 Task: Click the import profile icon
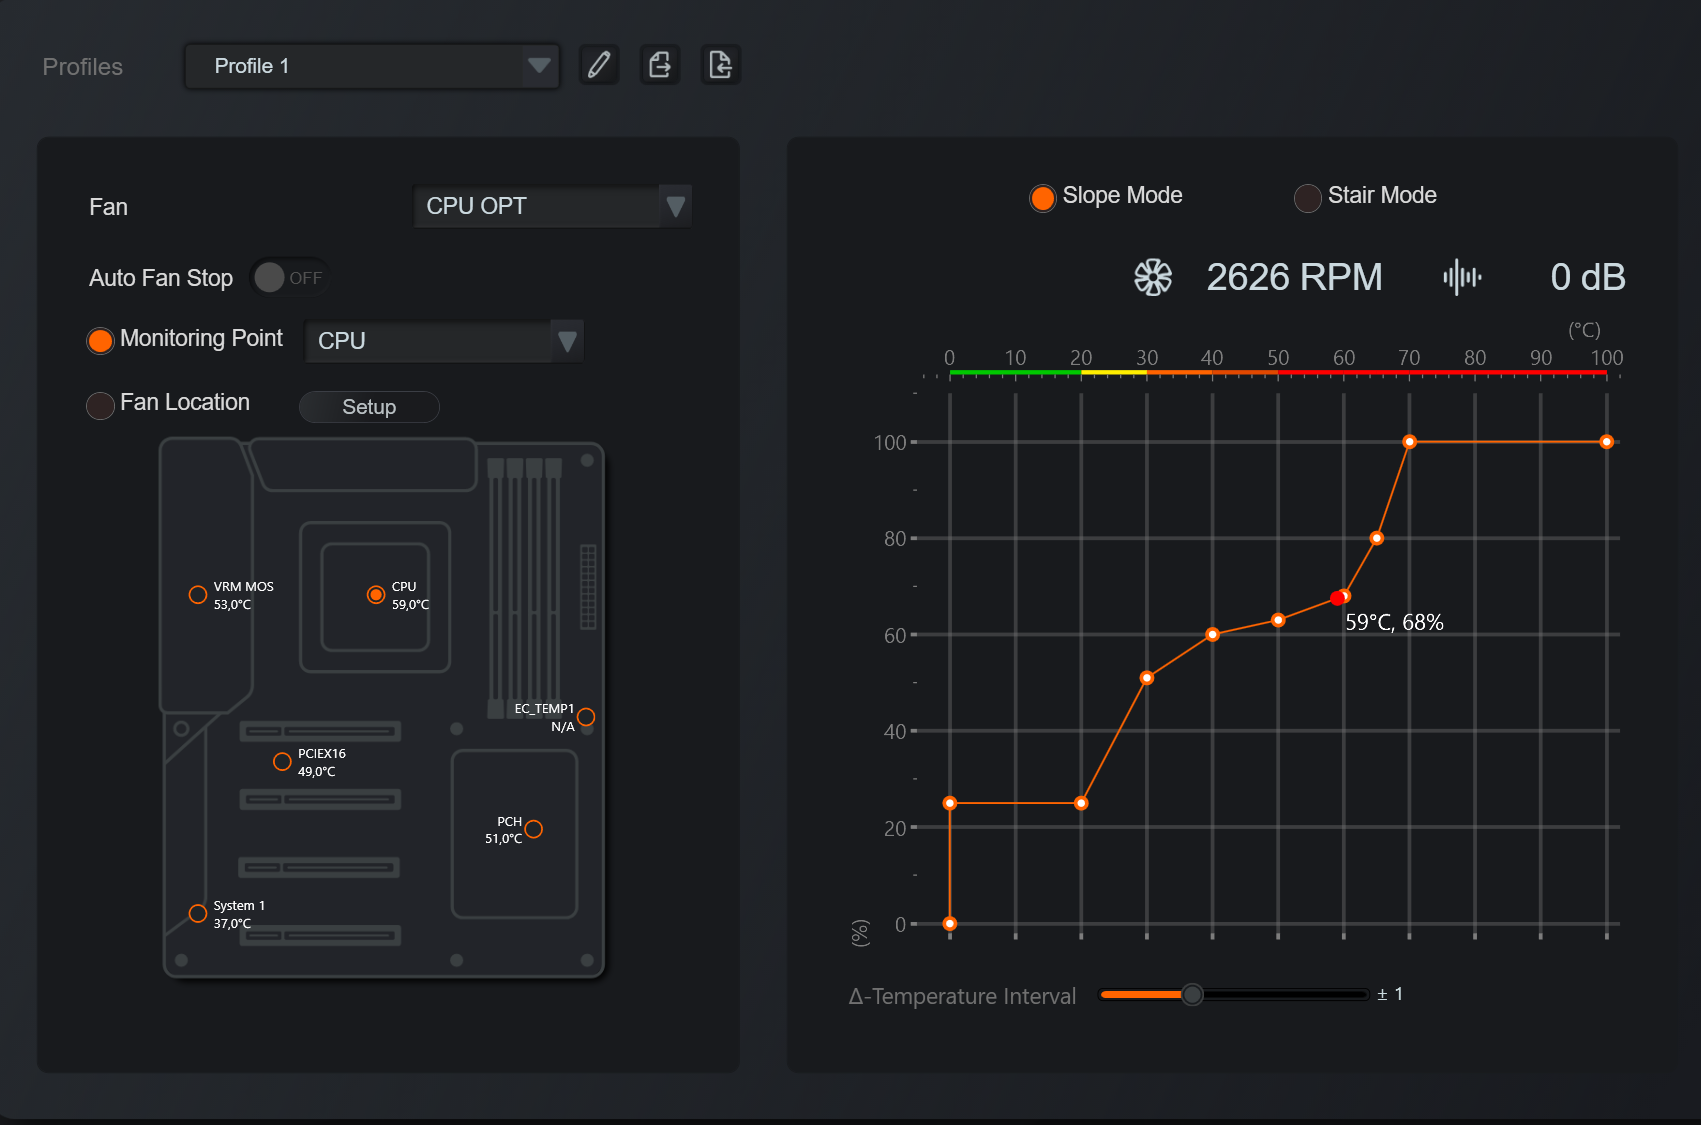720,66
